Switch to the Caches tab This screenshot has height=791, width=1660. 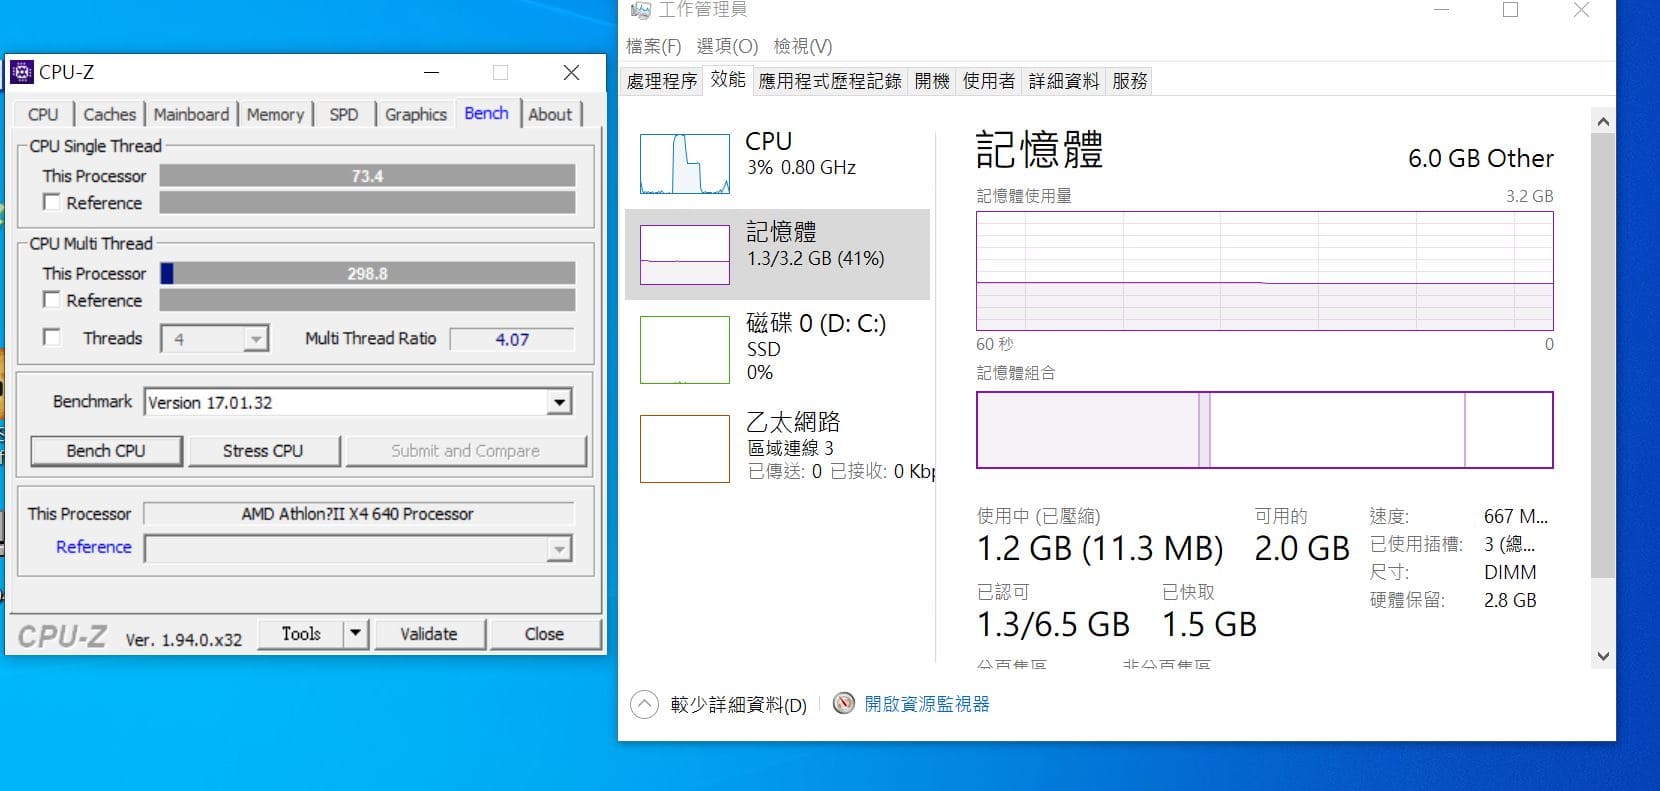coord(109,115)
